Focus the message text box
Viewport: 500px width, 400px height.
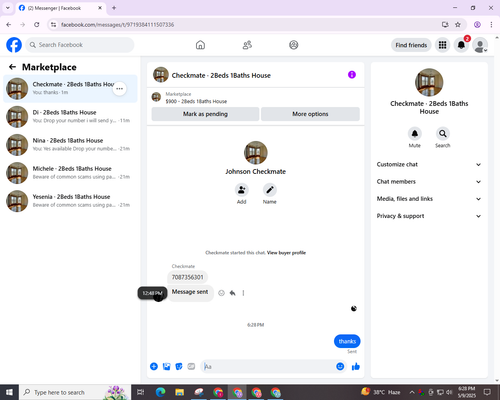[x=268, y=367]
